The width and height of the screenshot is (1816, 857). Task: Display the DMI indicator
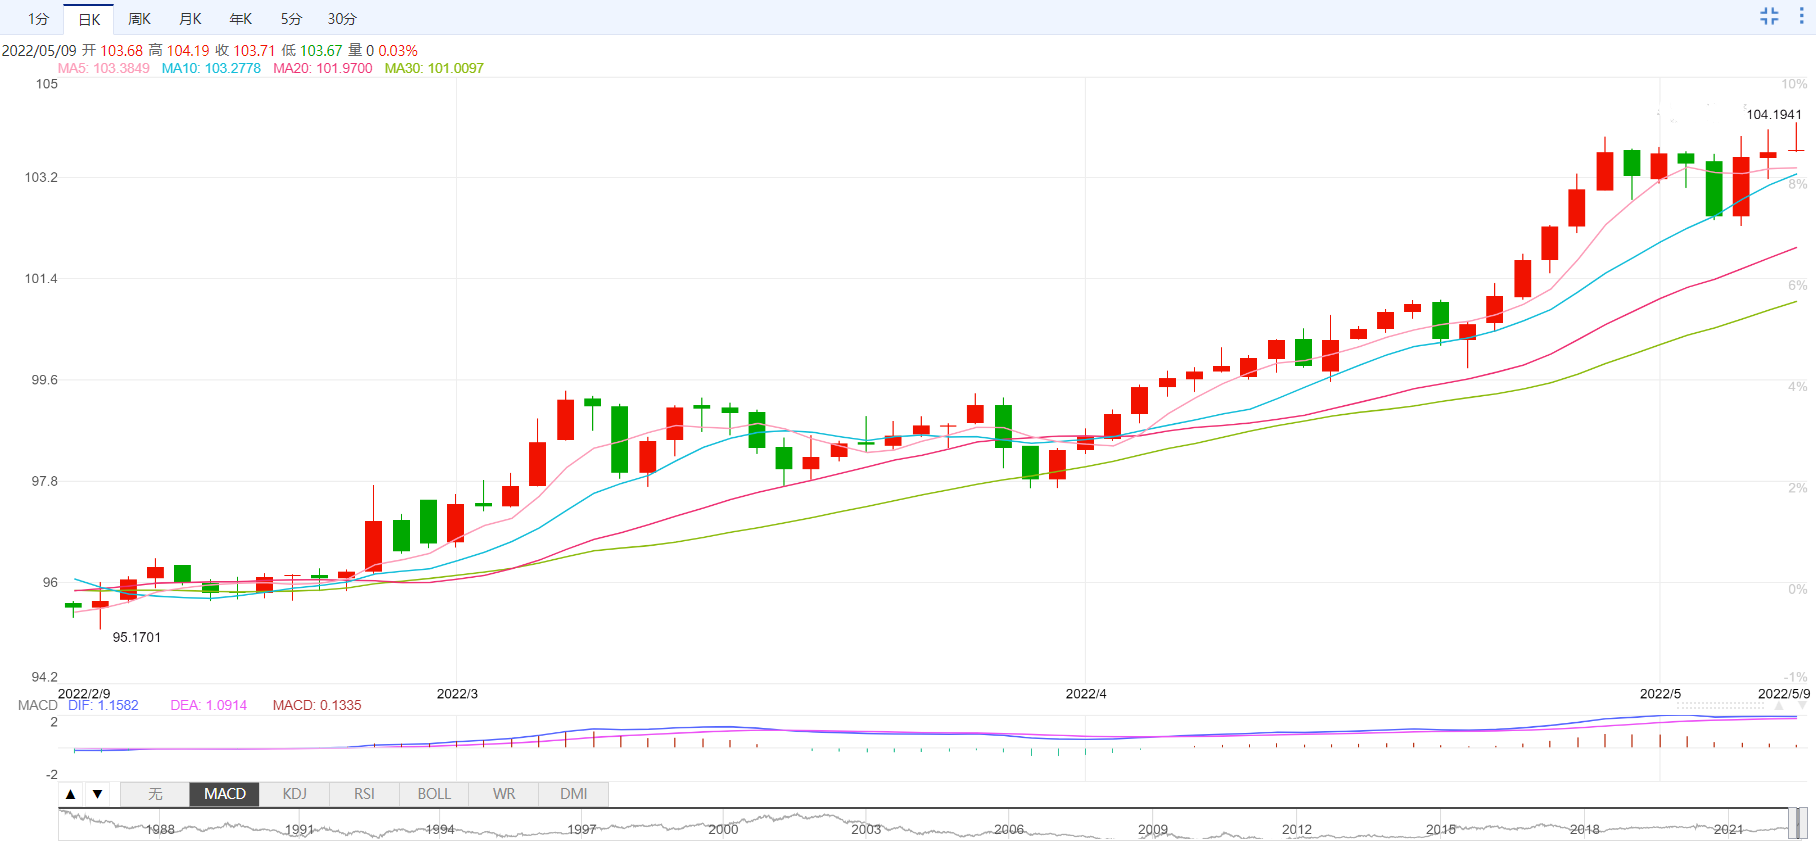[x=574, y=794]
